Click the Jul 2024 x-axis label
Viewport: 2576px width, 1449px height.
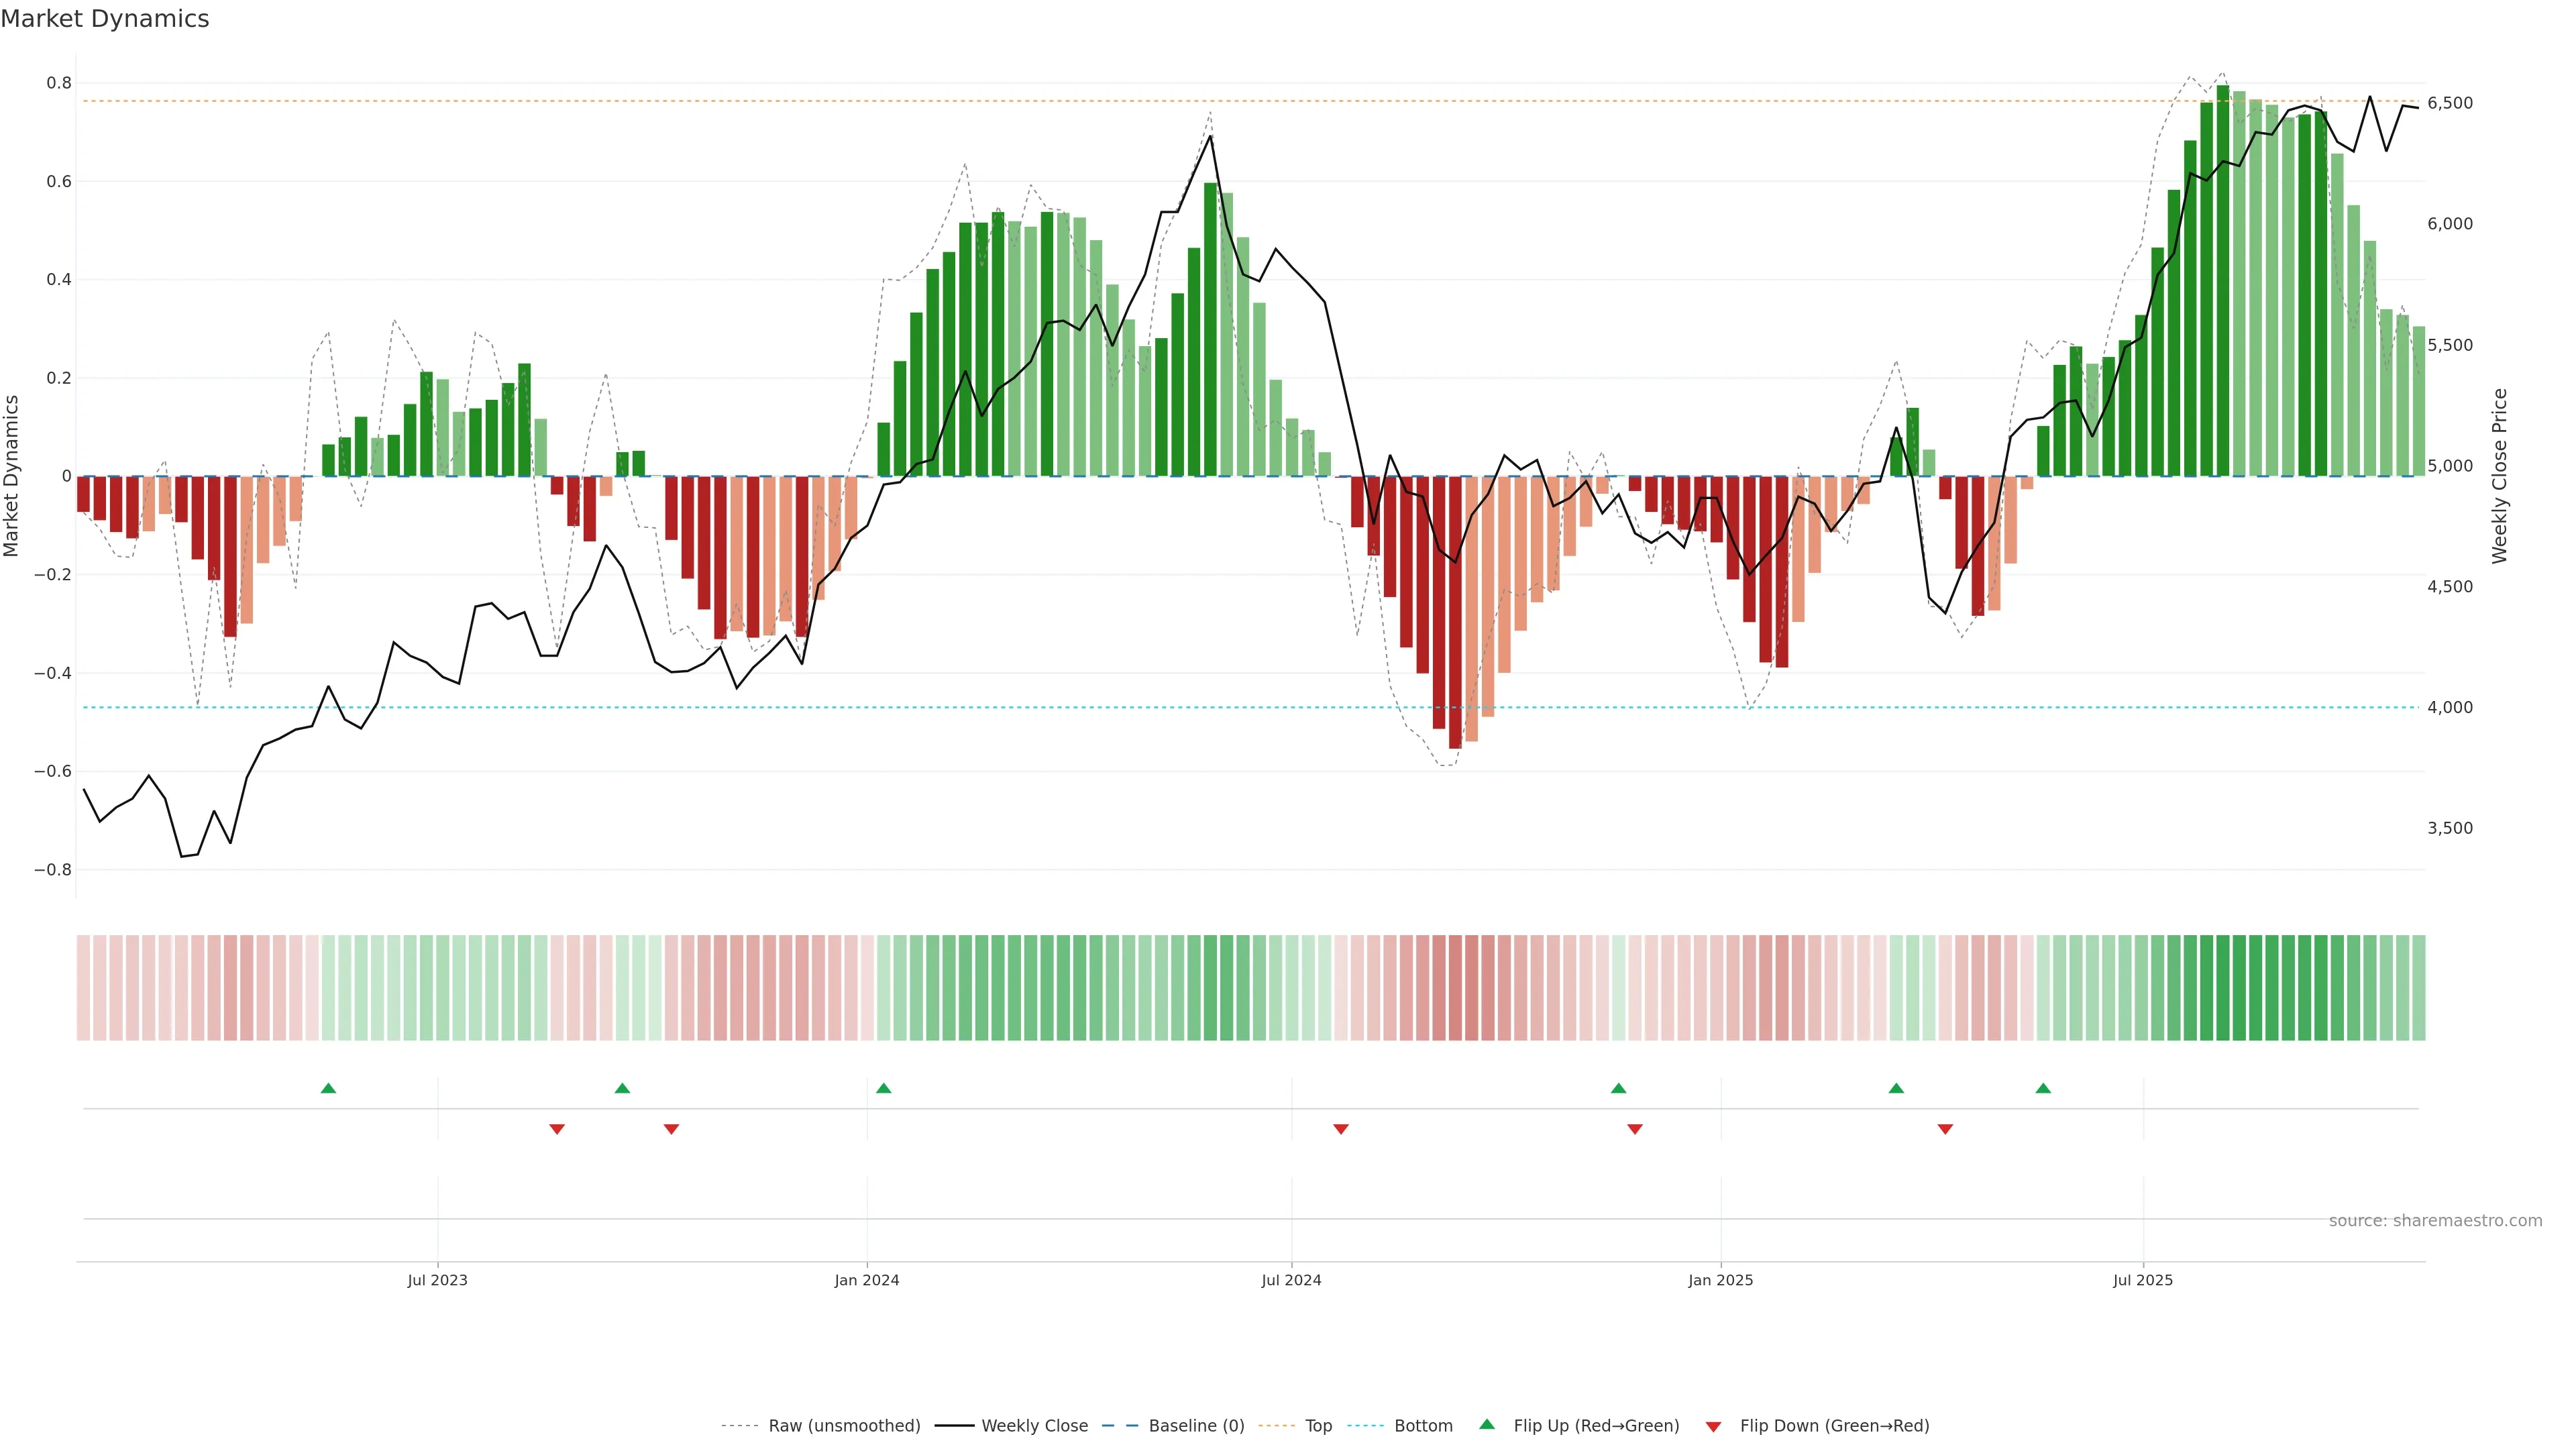1291,1280
